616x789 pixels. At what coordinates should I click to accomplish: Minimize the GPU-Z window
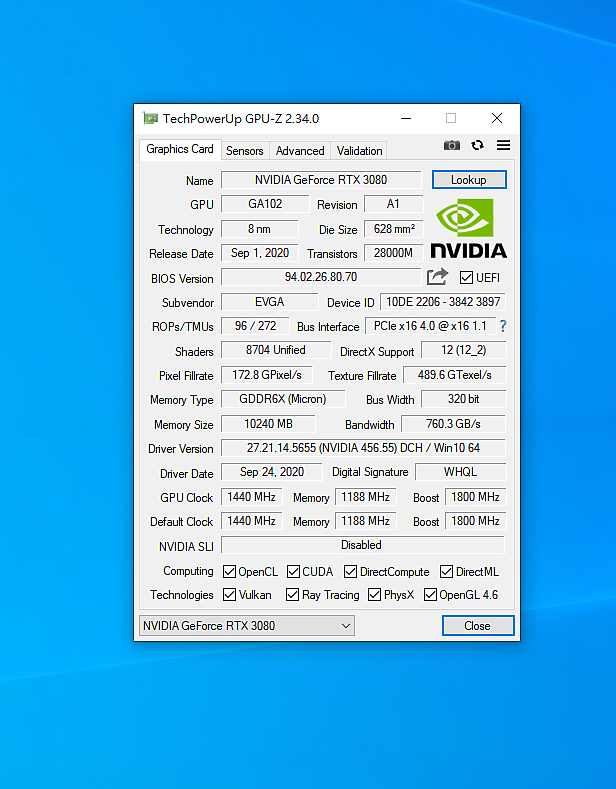(406, 118)
